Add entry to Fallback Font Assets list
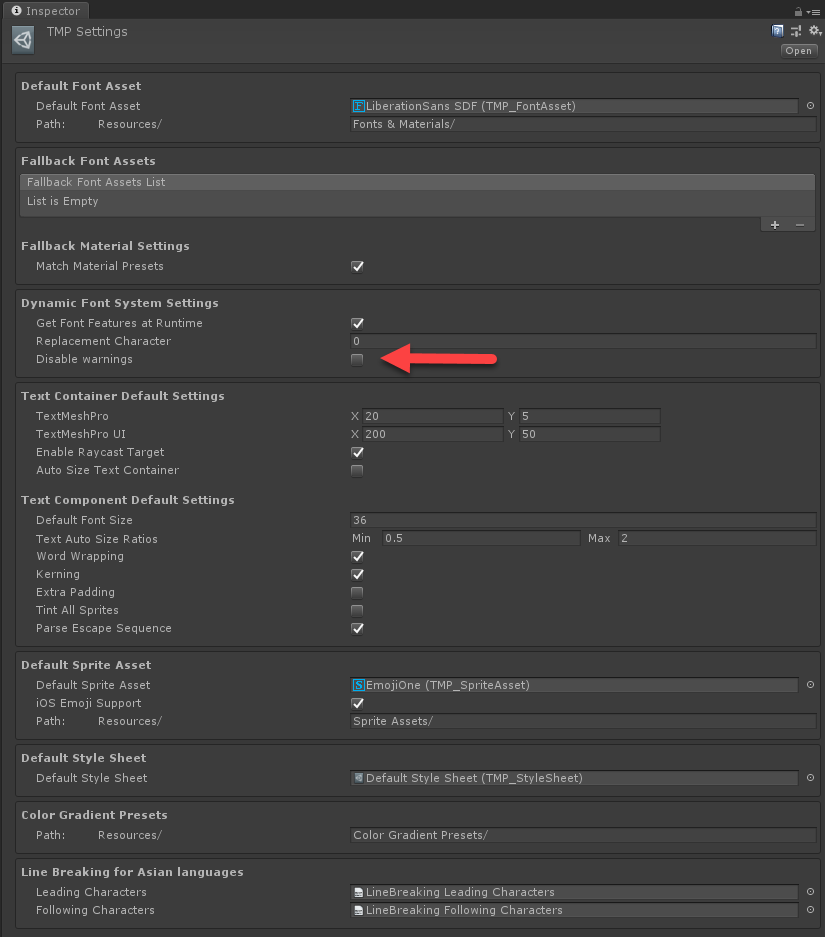This screenshot has height=937, width=825. point(775,225)
